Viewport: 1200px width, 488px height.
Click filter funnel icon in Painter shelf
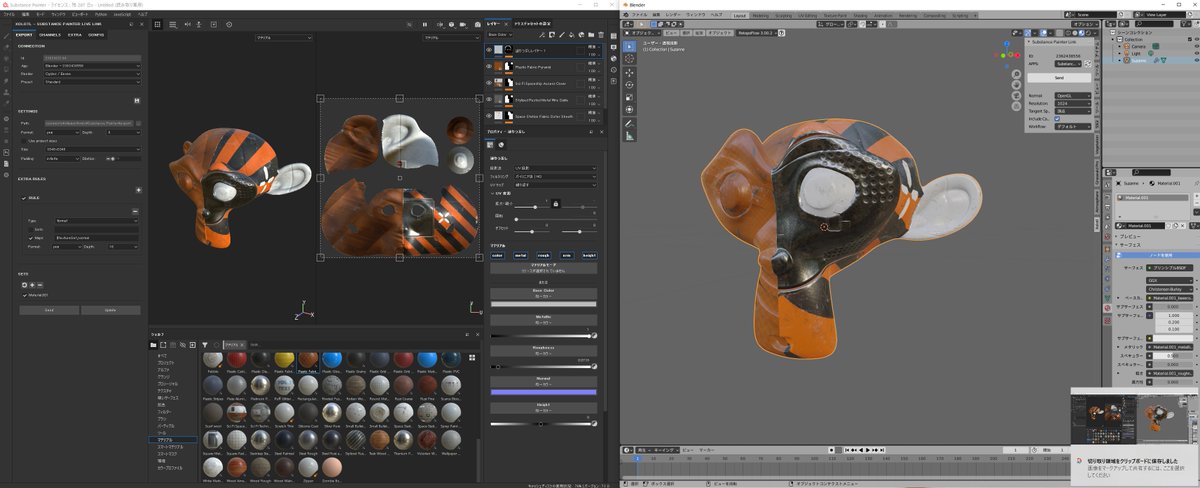coord(204,344)
